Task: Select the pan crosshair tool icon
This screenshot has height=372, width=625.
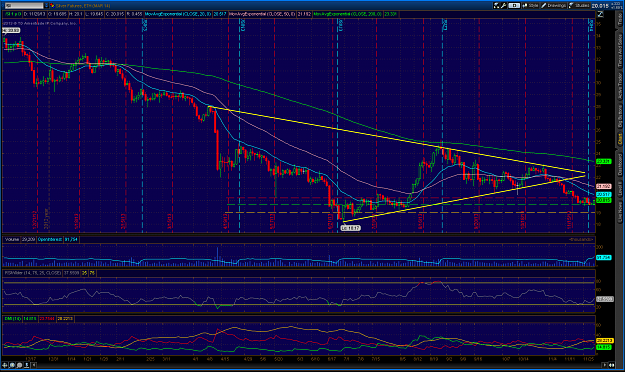Action: tap(5, 365)
